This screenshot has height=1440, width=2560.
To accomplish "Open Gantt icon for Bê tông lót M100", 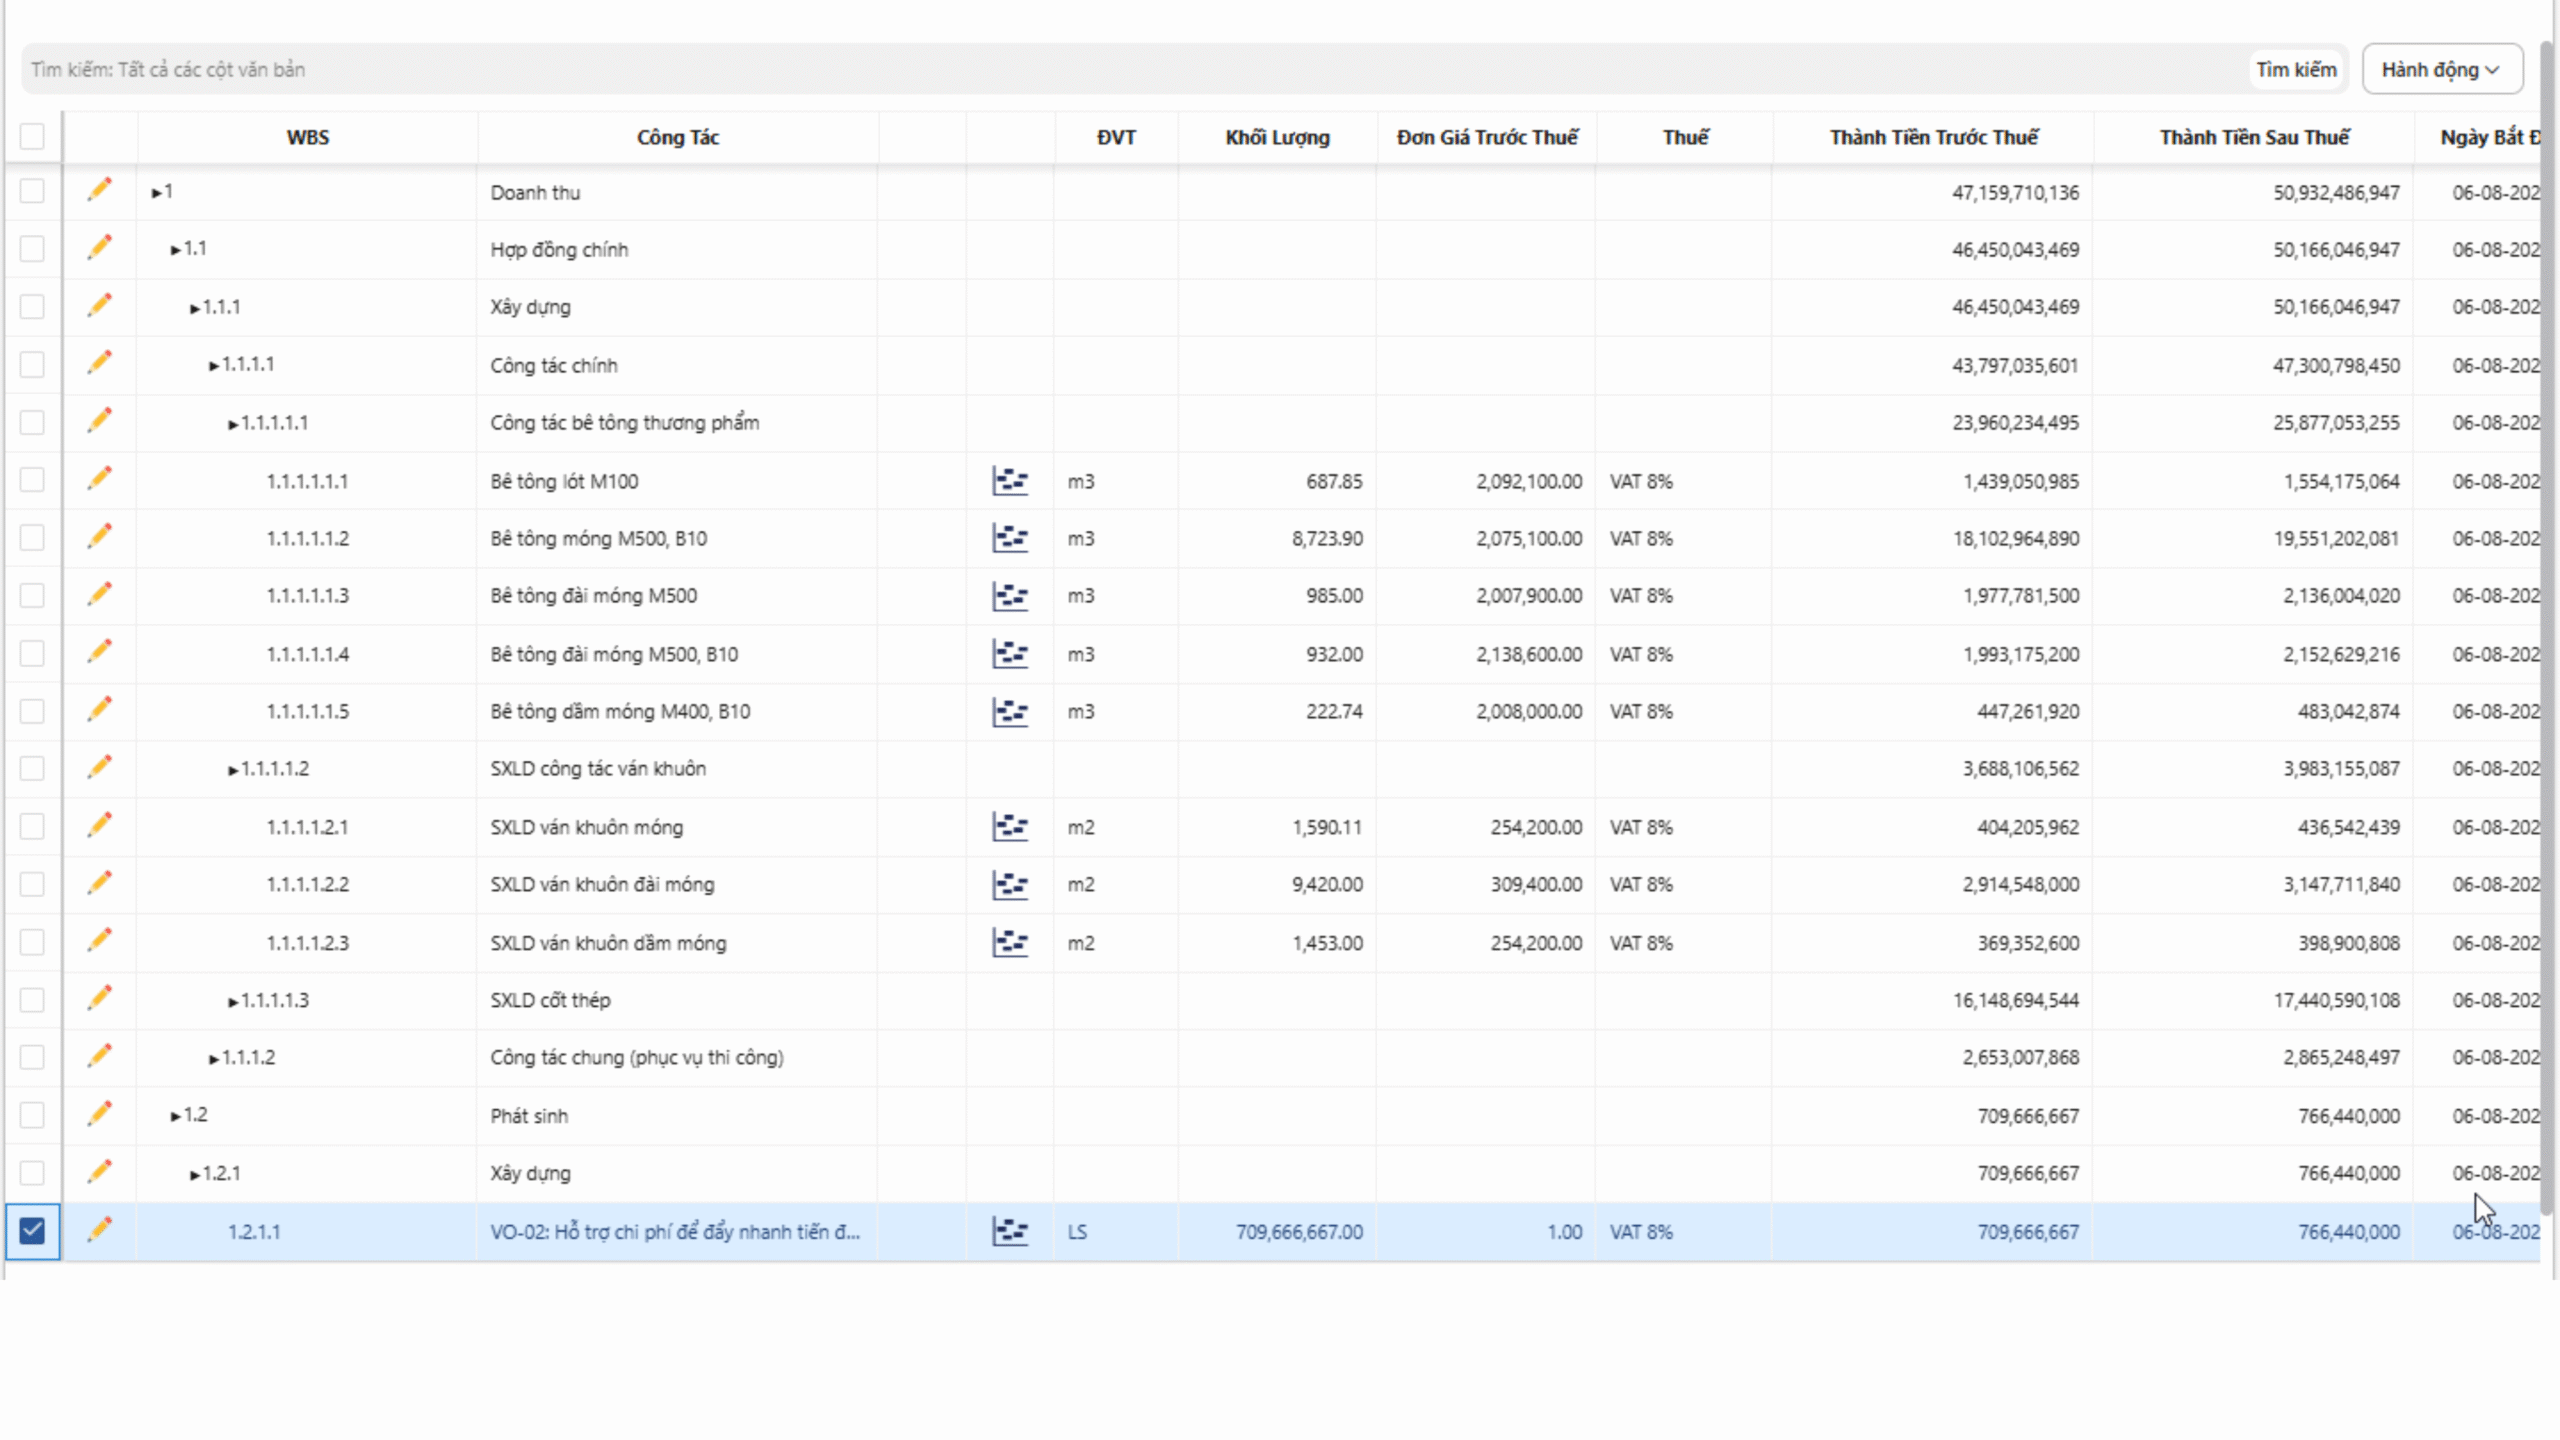I will click(1010, 481).
